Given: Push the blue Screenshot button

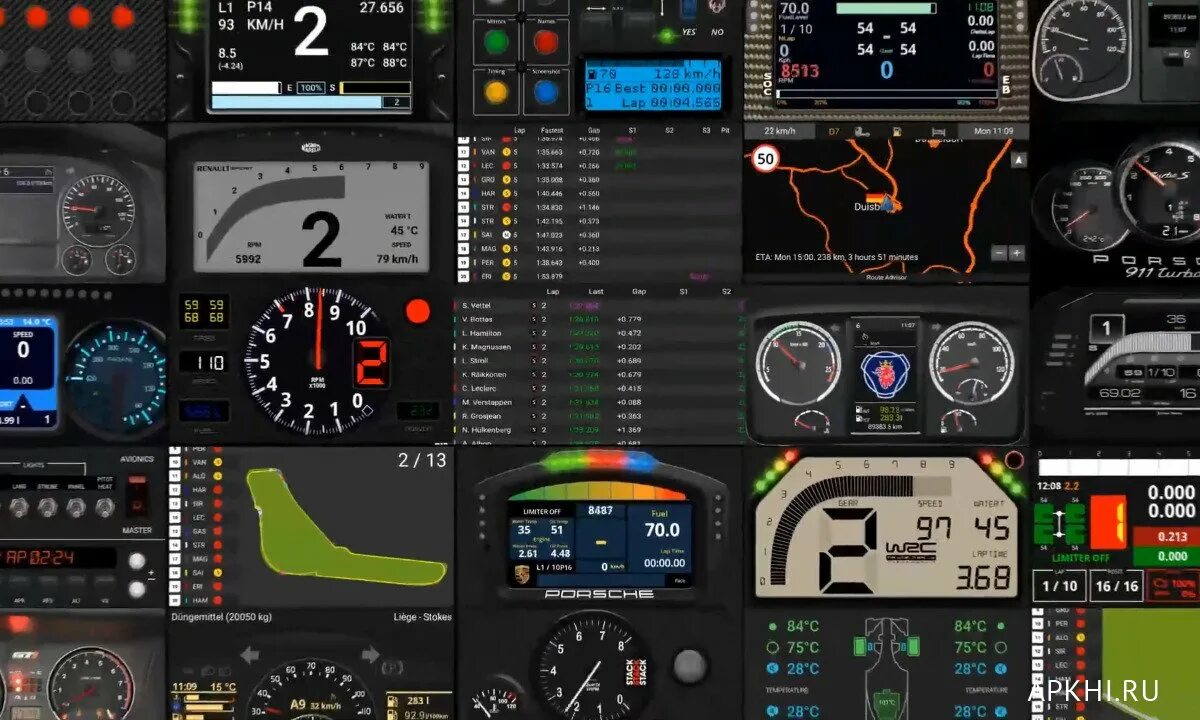Looking at the screenshot, I should point(545,93).
